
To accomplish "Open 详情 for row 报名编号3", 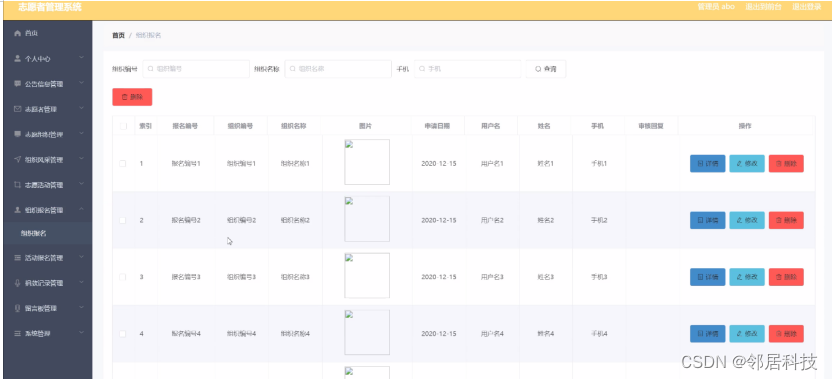I will [707, 277].
